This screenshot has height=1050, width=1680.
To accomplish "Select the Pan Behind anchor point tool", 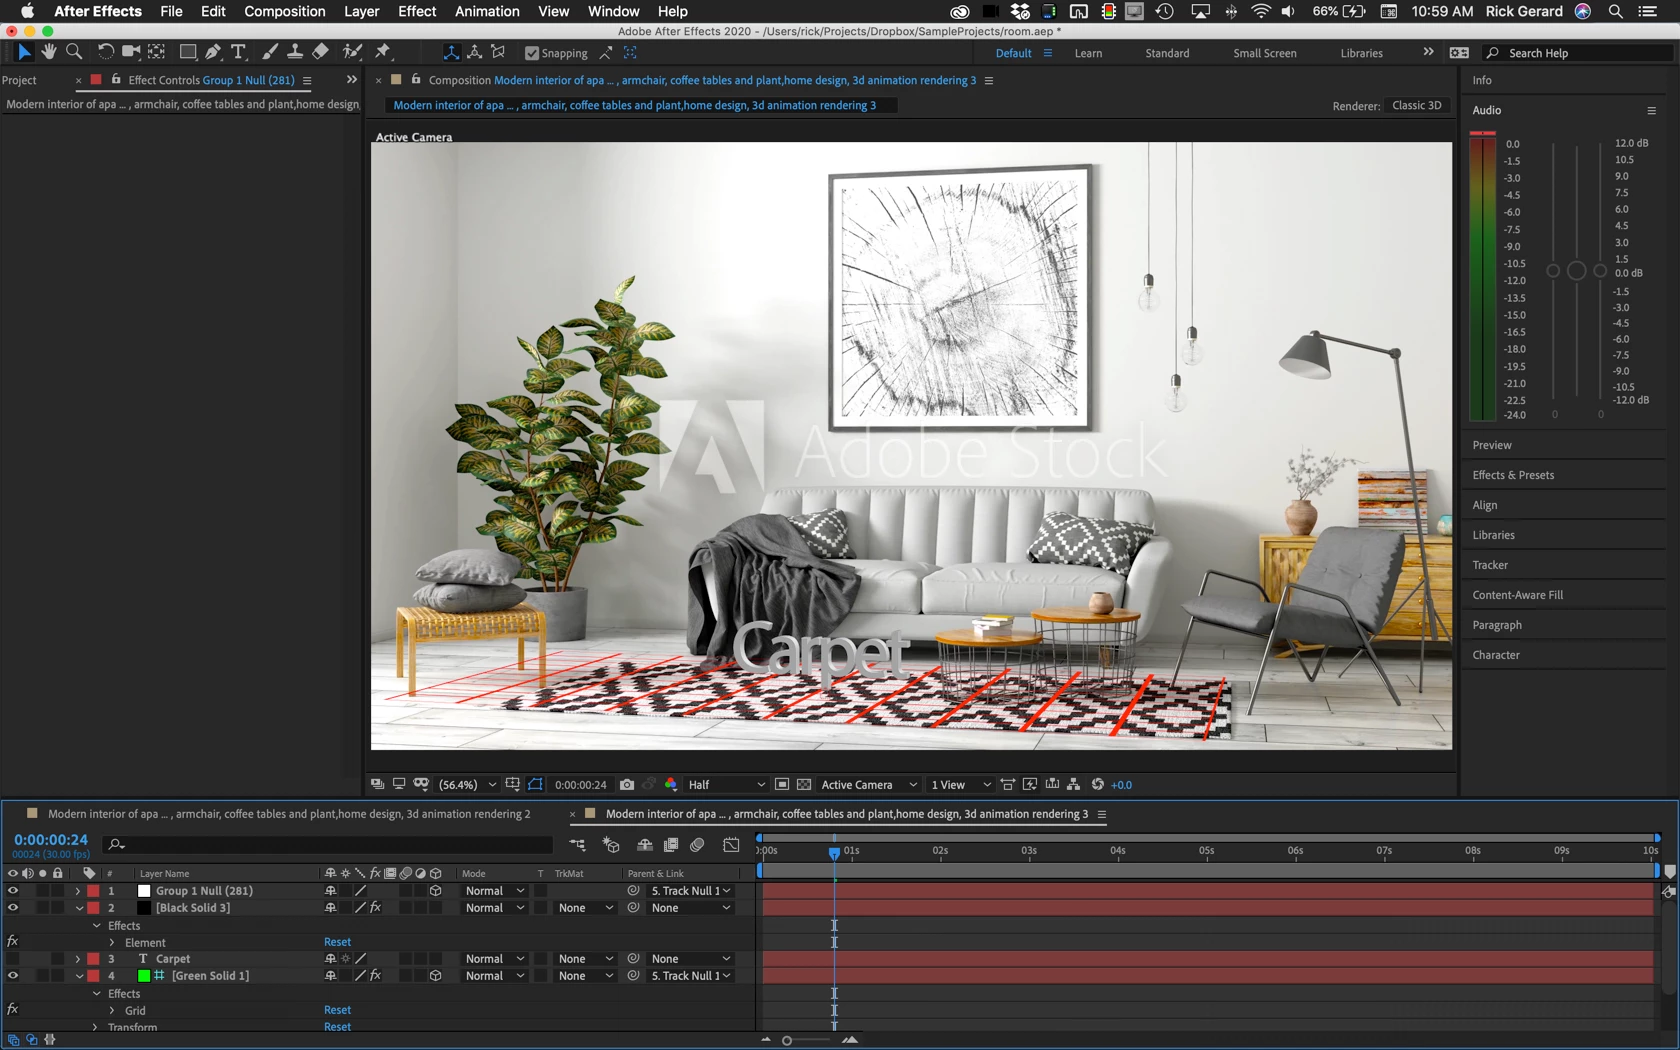I will [x=157, y=52].
